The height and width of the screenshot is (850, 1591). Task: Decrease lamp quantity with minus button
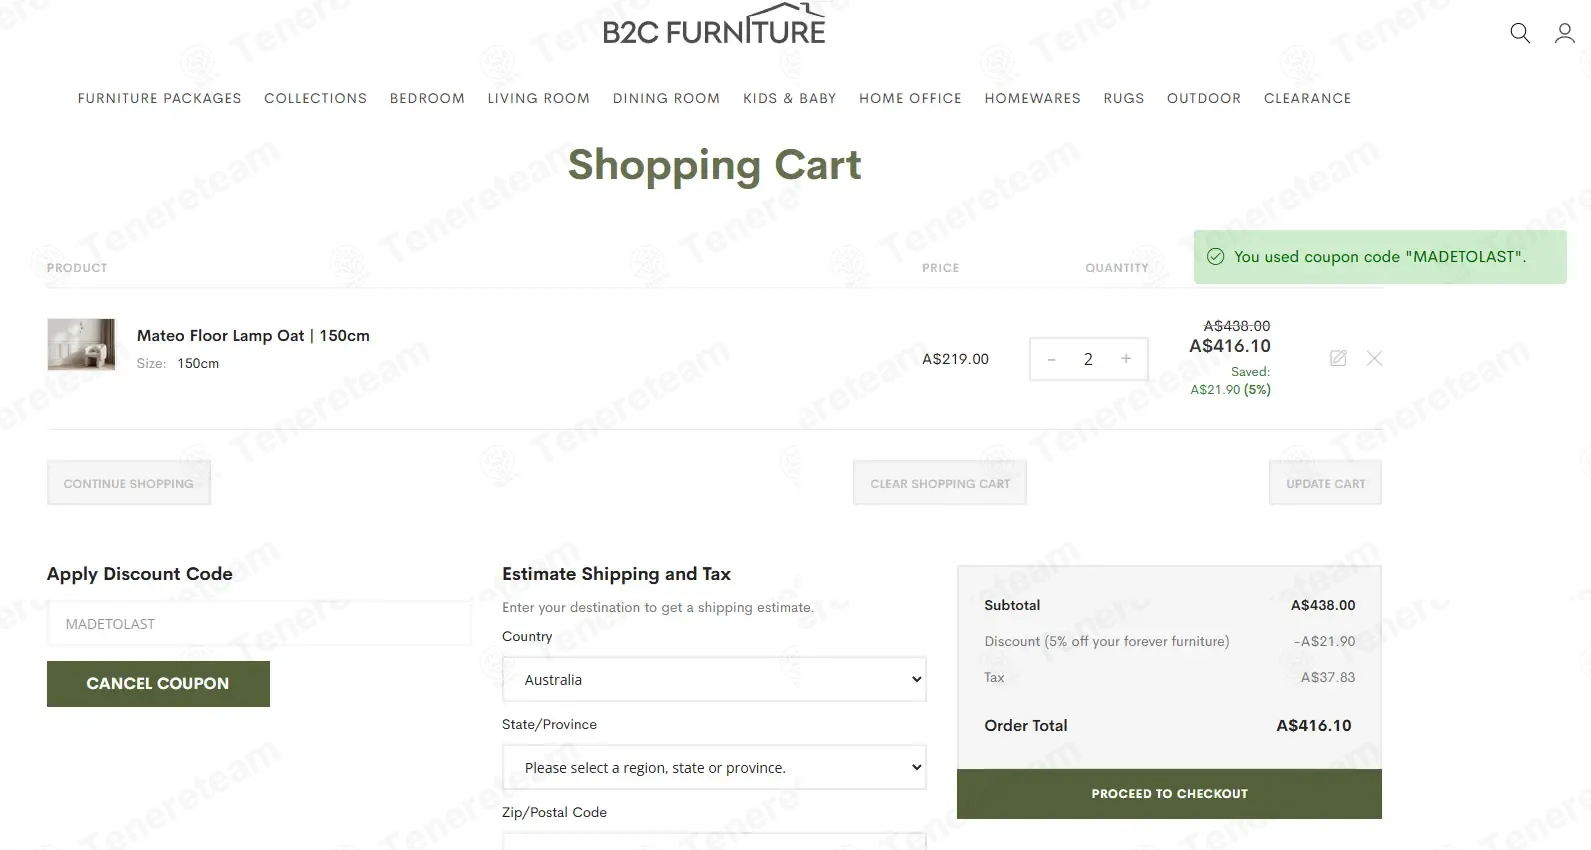1051,359
